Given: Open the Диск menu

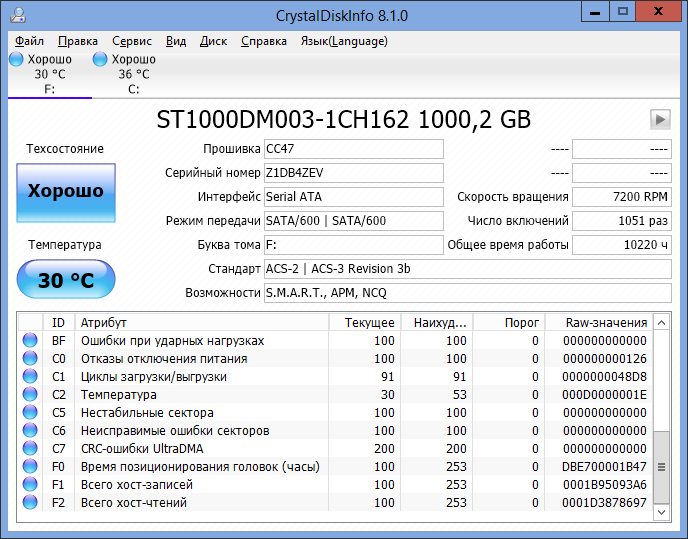Looking at the screenshot, I should [x=213, y=41].
